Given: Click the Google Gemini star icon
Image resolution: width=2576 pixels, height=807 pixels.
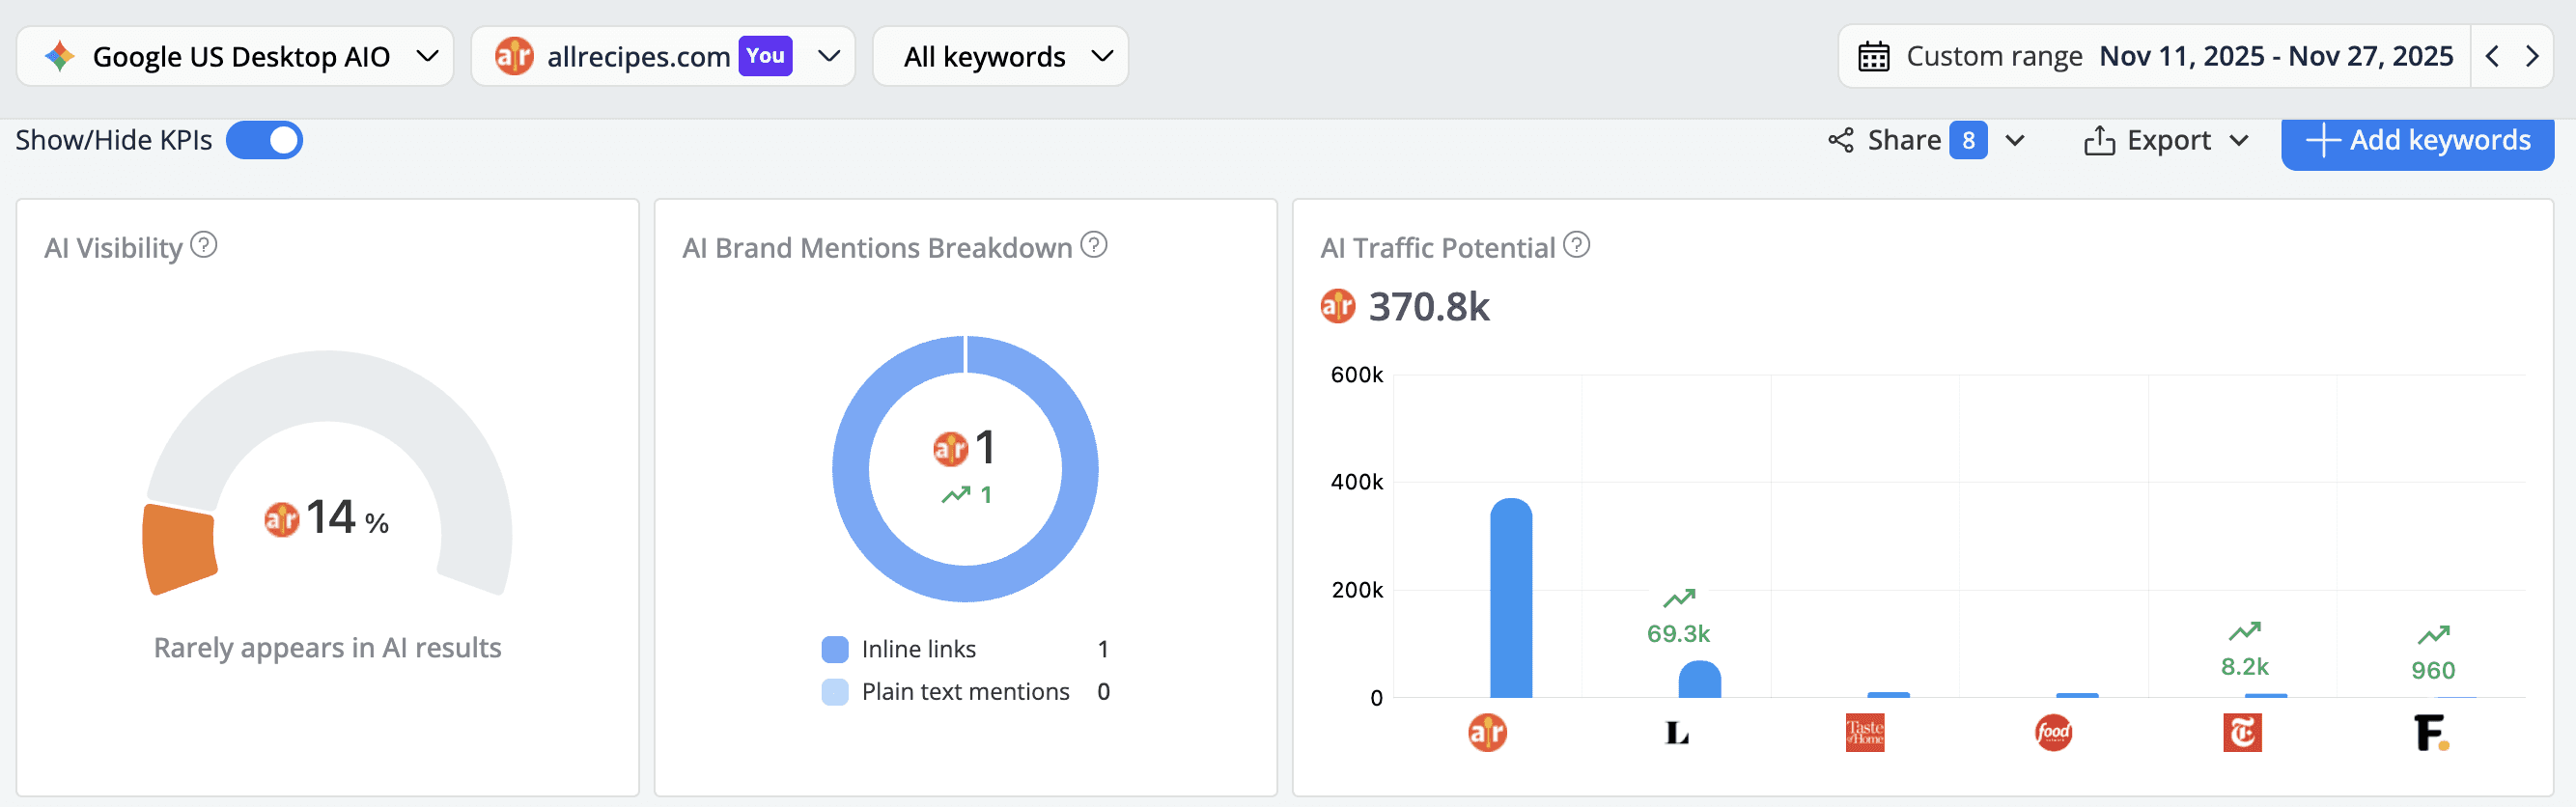Looking at the screenshot, I should (x=60, y=56).
